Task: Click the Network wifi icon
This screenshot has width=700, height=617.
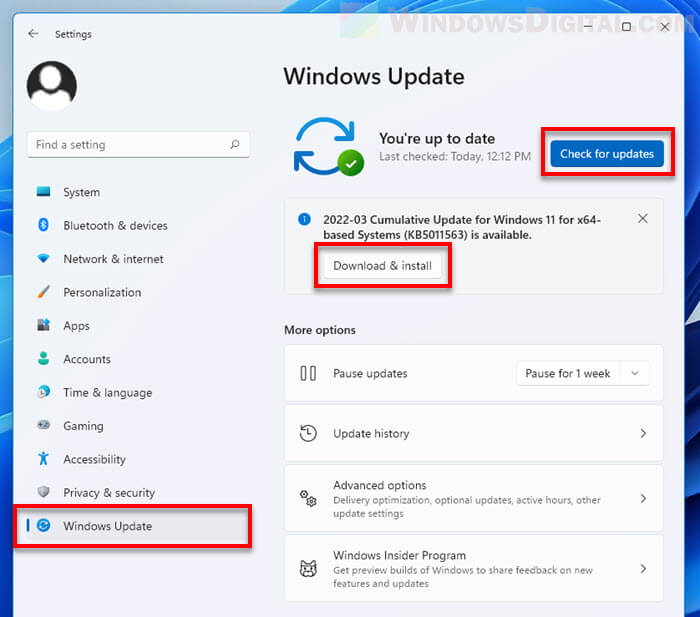Action: (x=43, y=258)
